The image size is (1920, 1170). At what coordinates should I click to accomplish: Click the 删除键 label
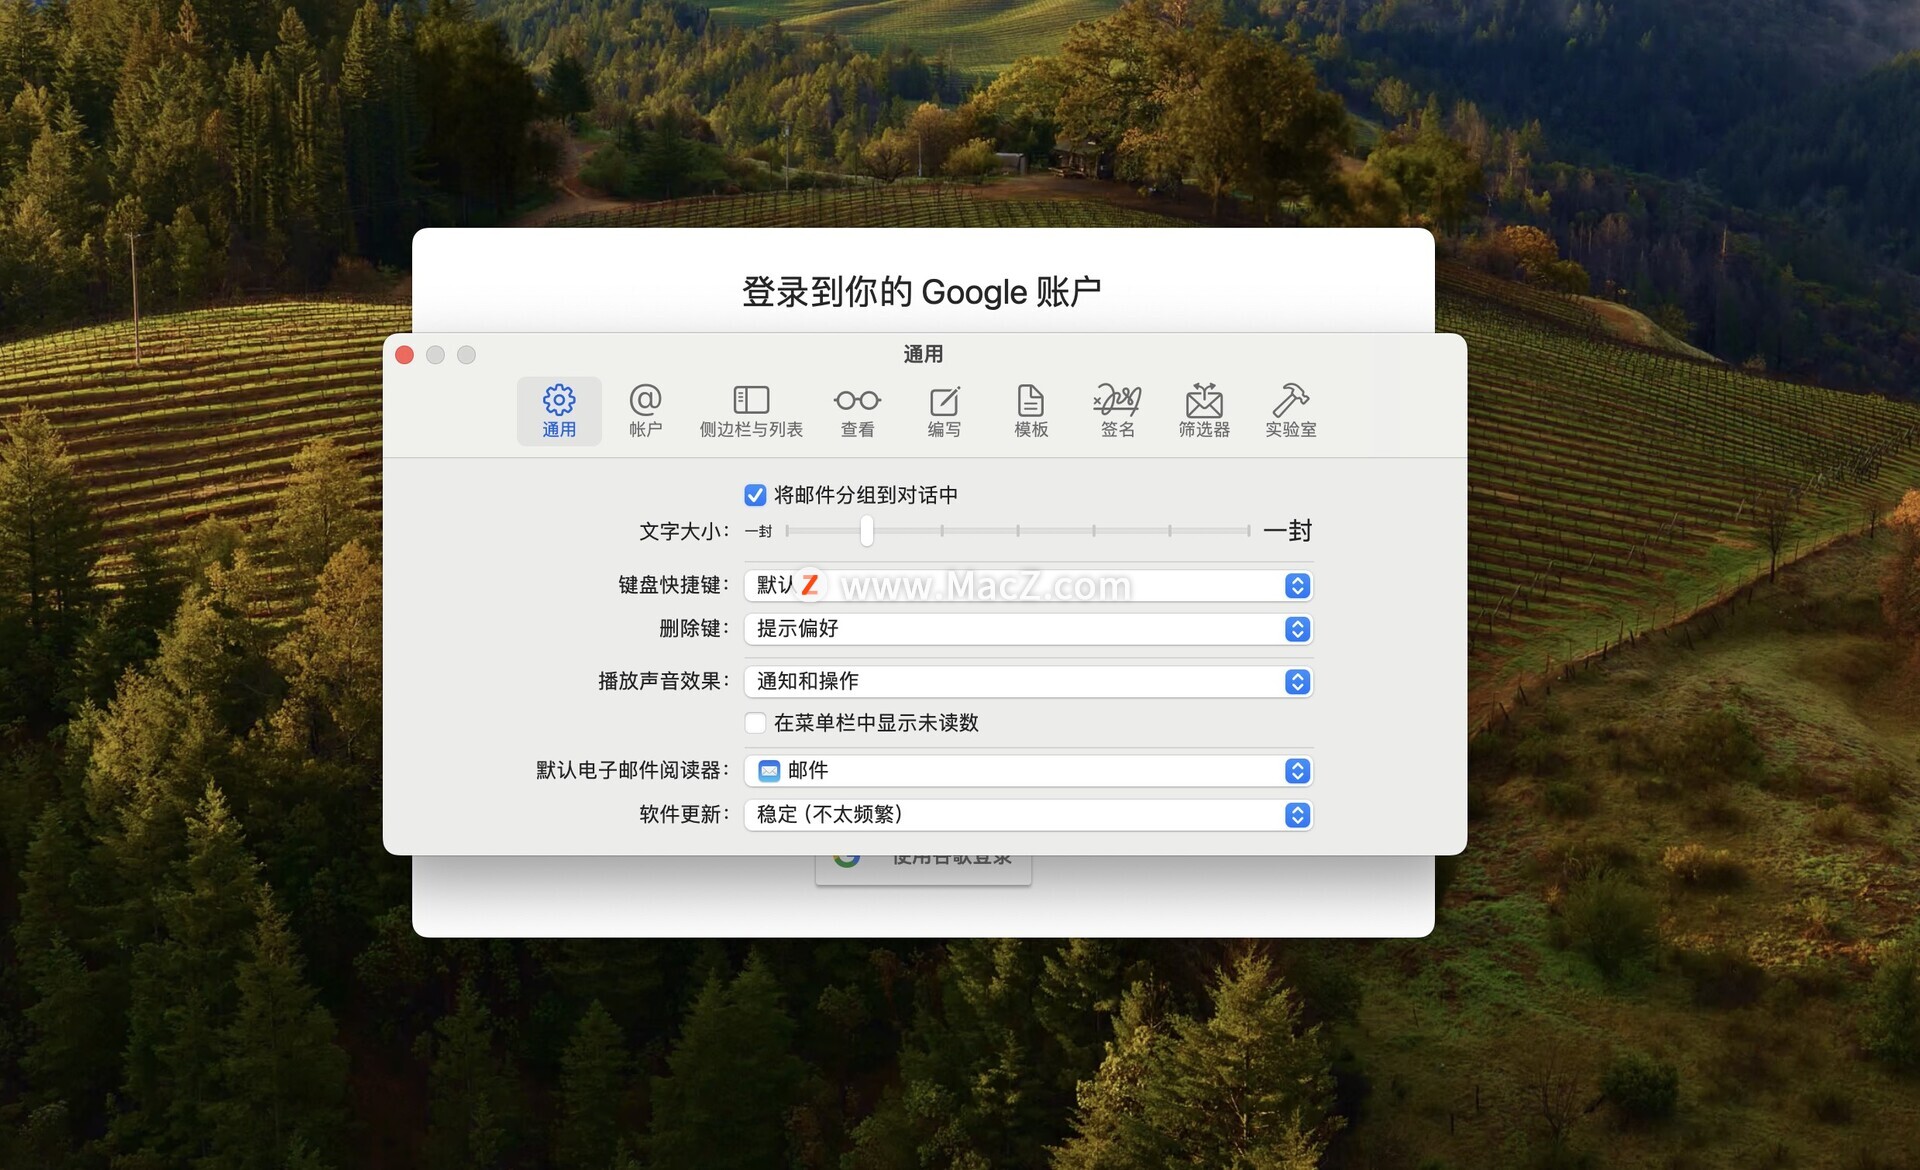694,629
